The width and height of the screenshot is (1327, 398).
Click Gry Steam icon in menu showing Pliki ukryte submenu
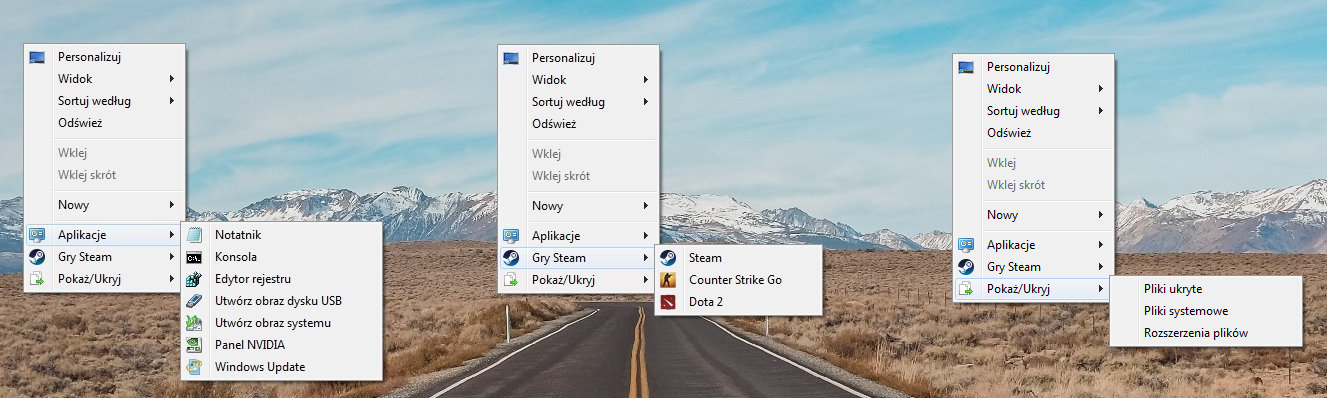point(966,267)
